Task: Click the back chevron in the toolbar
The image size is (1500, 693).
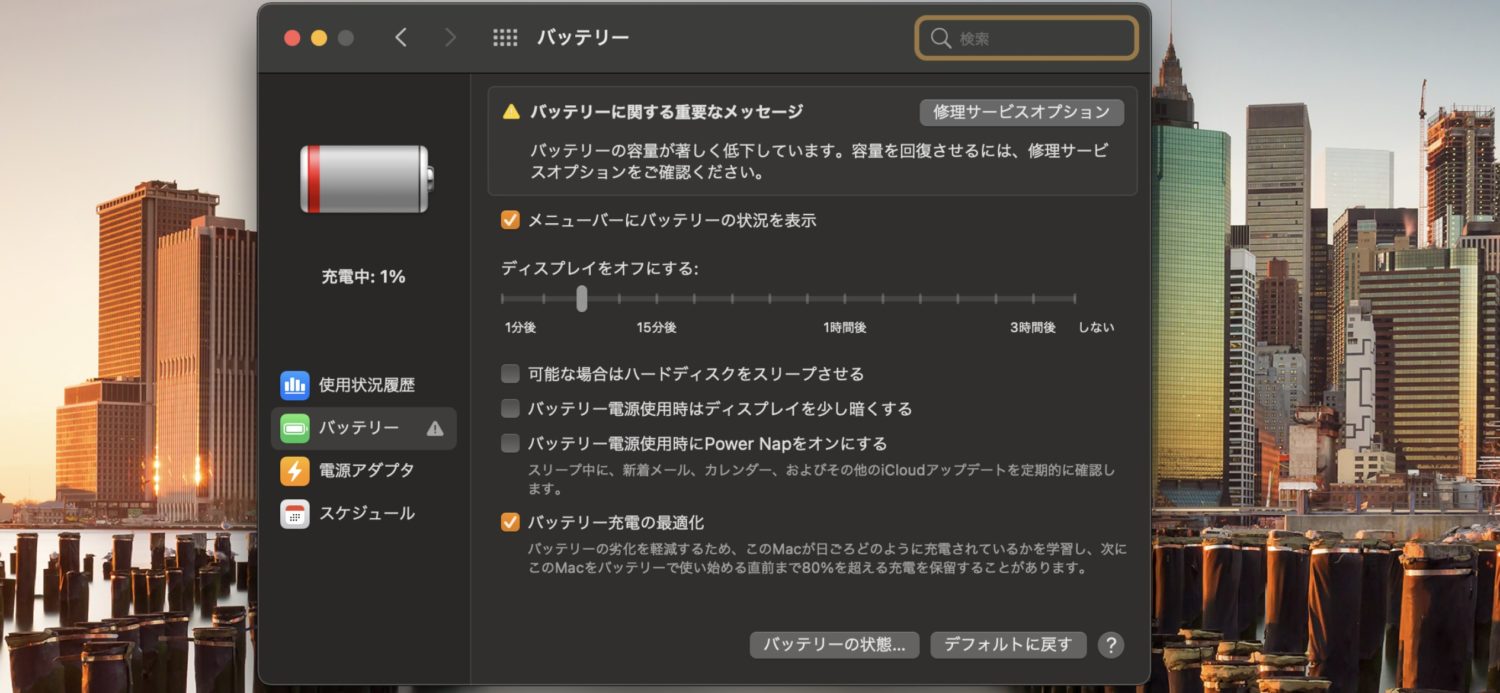Action: pyautogui.click(x=401, y=38)
